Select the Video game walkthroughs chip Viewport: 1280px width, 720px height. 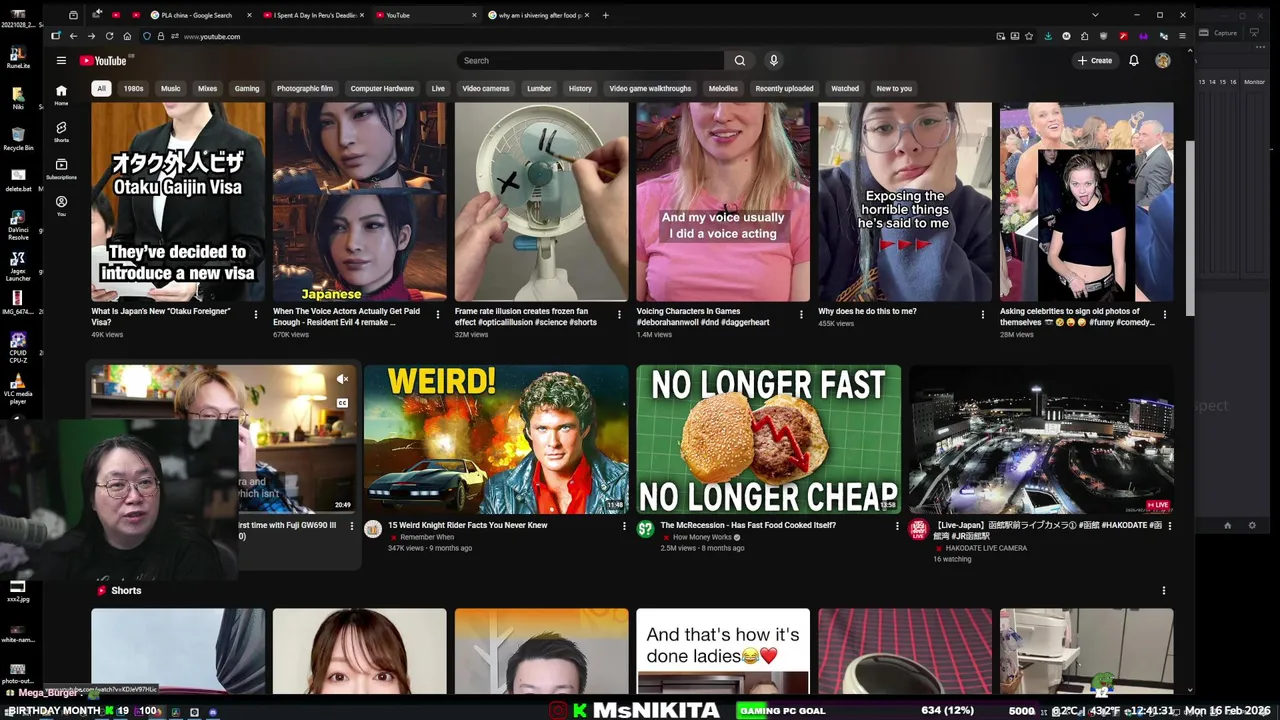coord(650,88)
